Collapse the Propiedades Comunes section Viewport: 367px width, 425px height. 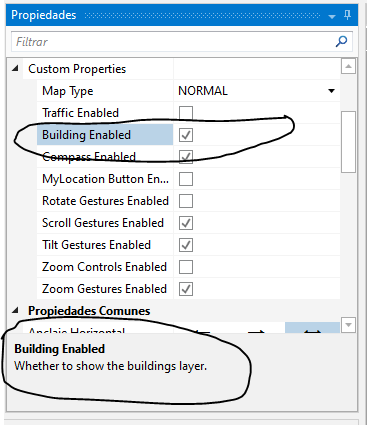pyautogui.click(x=15, y=311)
